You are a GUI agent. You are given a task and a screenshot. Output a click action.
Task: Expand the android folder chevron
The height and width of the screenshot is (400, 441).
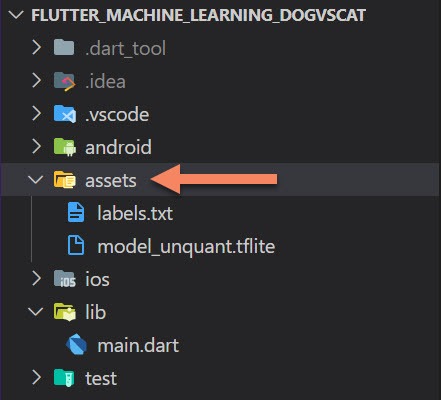pos(37,147)
